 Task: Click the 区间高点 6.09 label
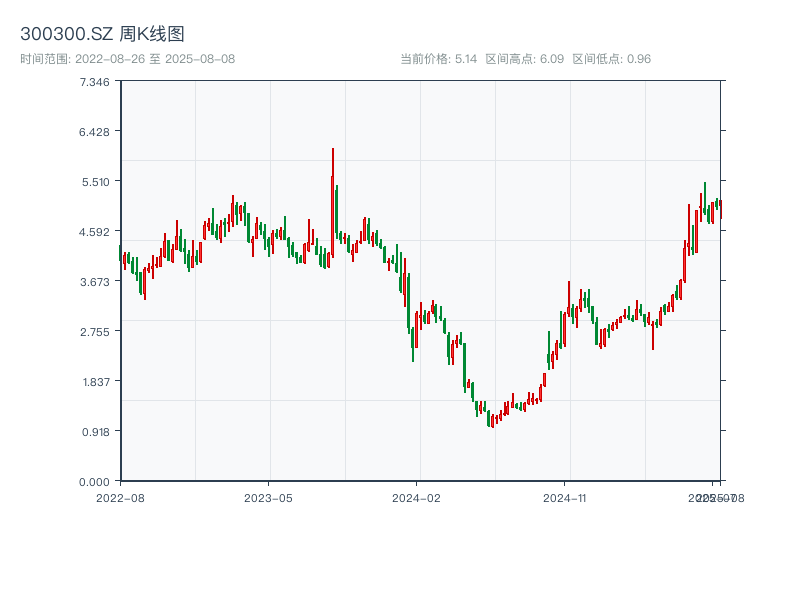click(x=524, y=59)
